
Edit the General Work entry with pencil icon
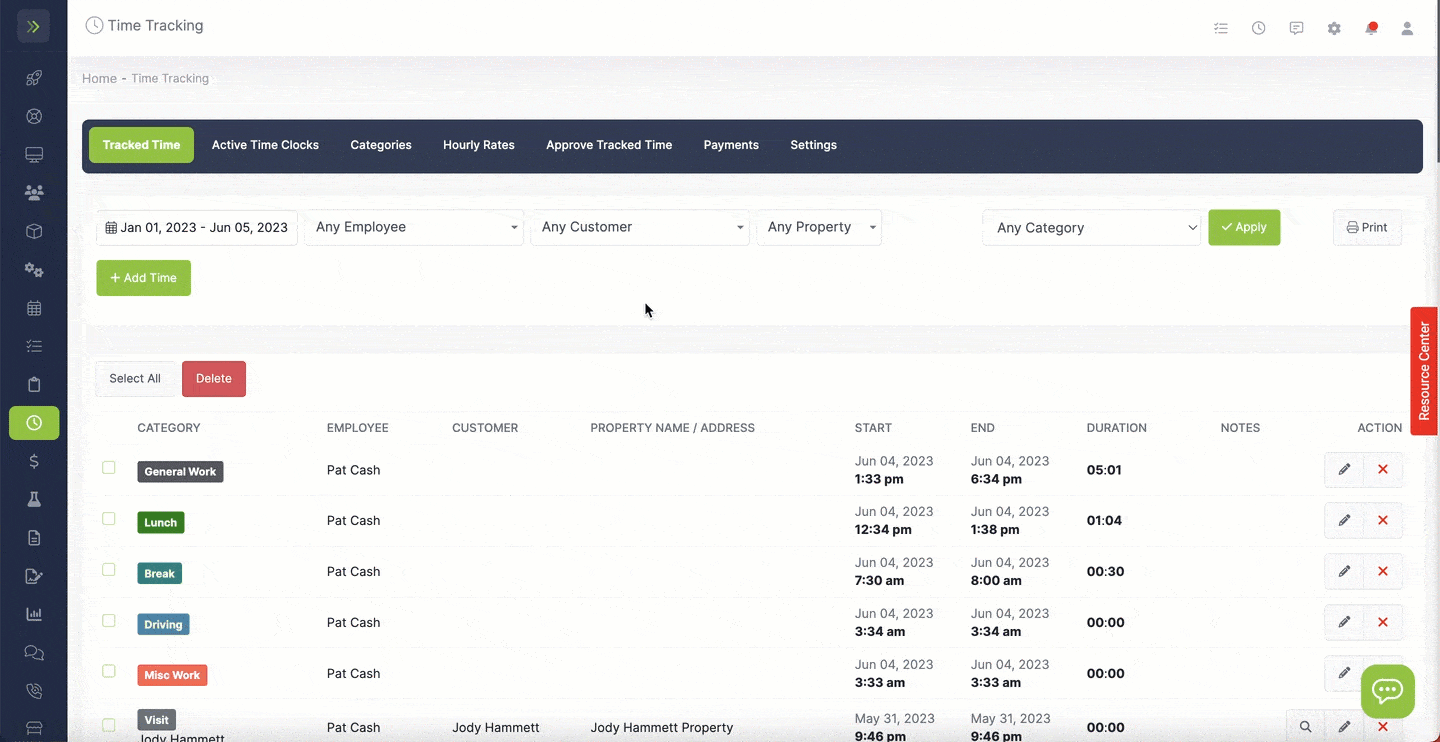(1344, 470)
